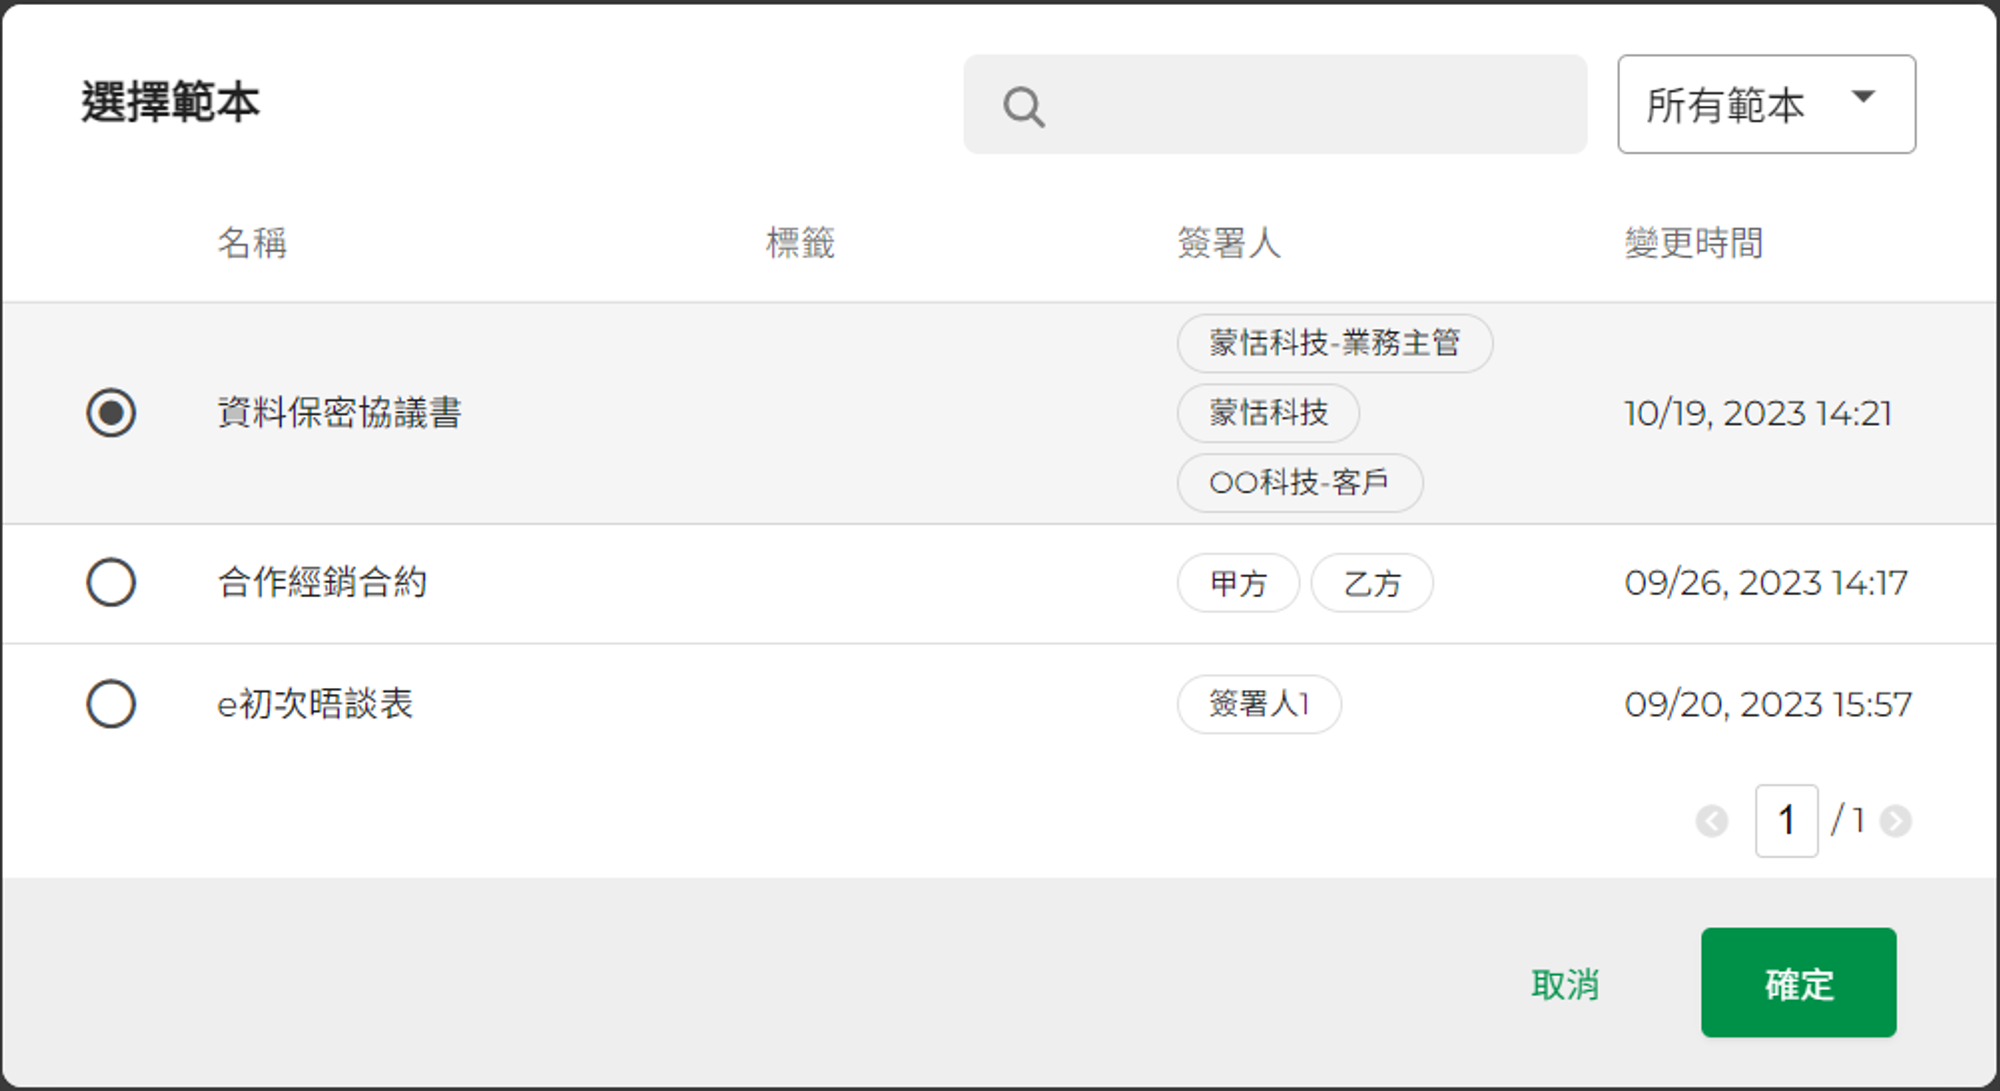This screenshot has height=1091, width=2000.
Task: Open the 所有範本 filter dropdown
Action: pos(1767,104)
